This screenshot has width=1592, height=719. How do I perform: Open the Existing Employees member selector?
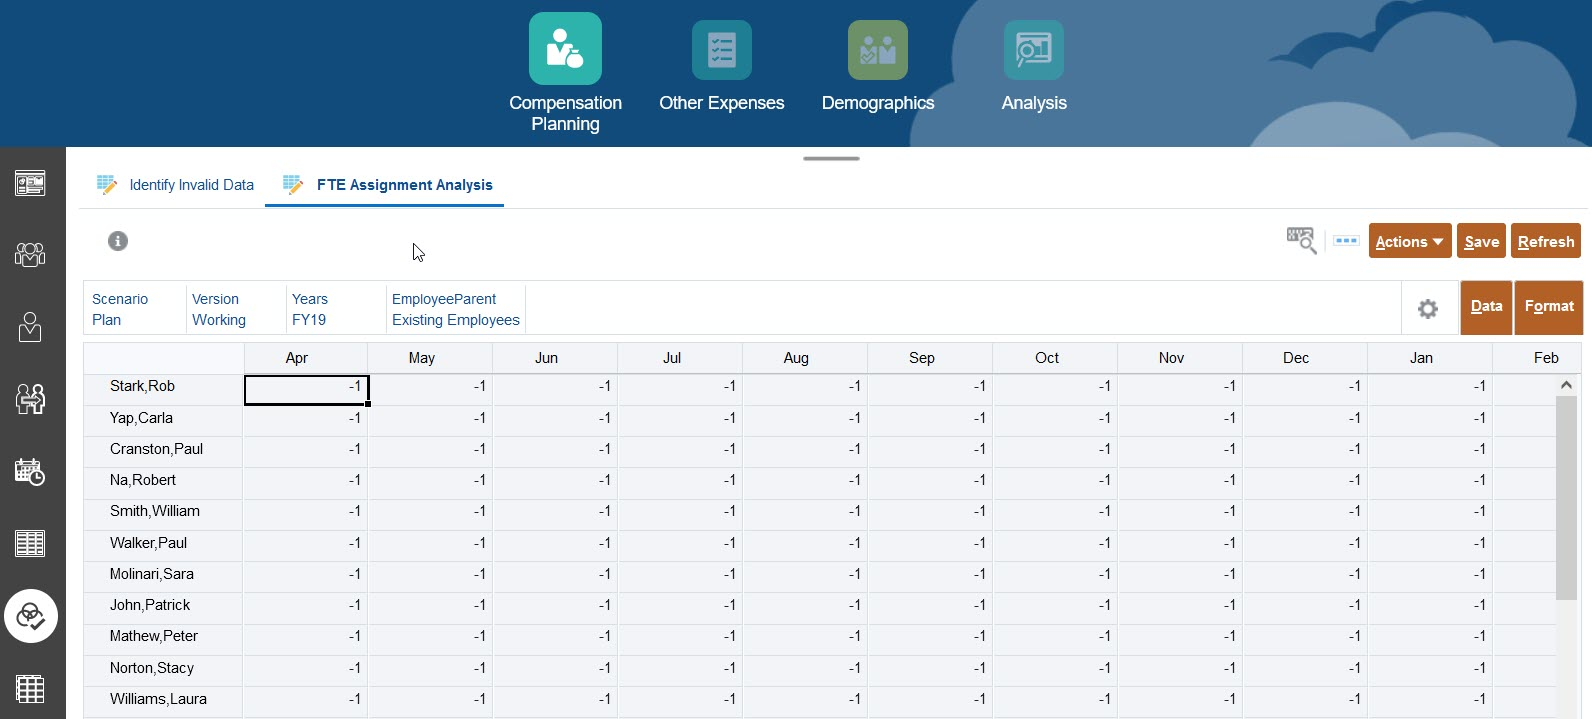tap(455, 320)
